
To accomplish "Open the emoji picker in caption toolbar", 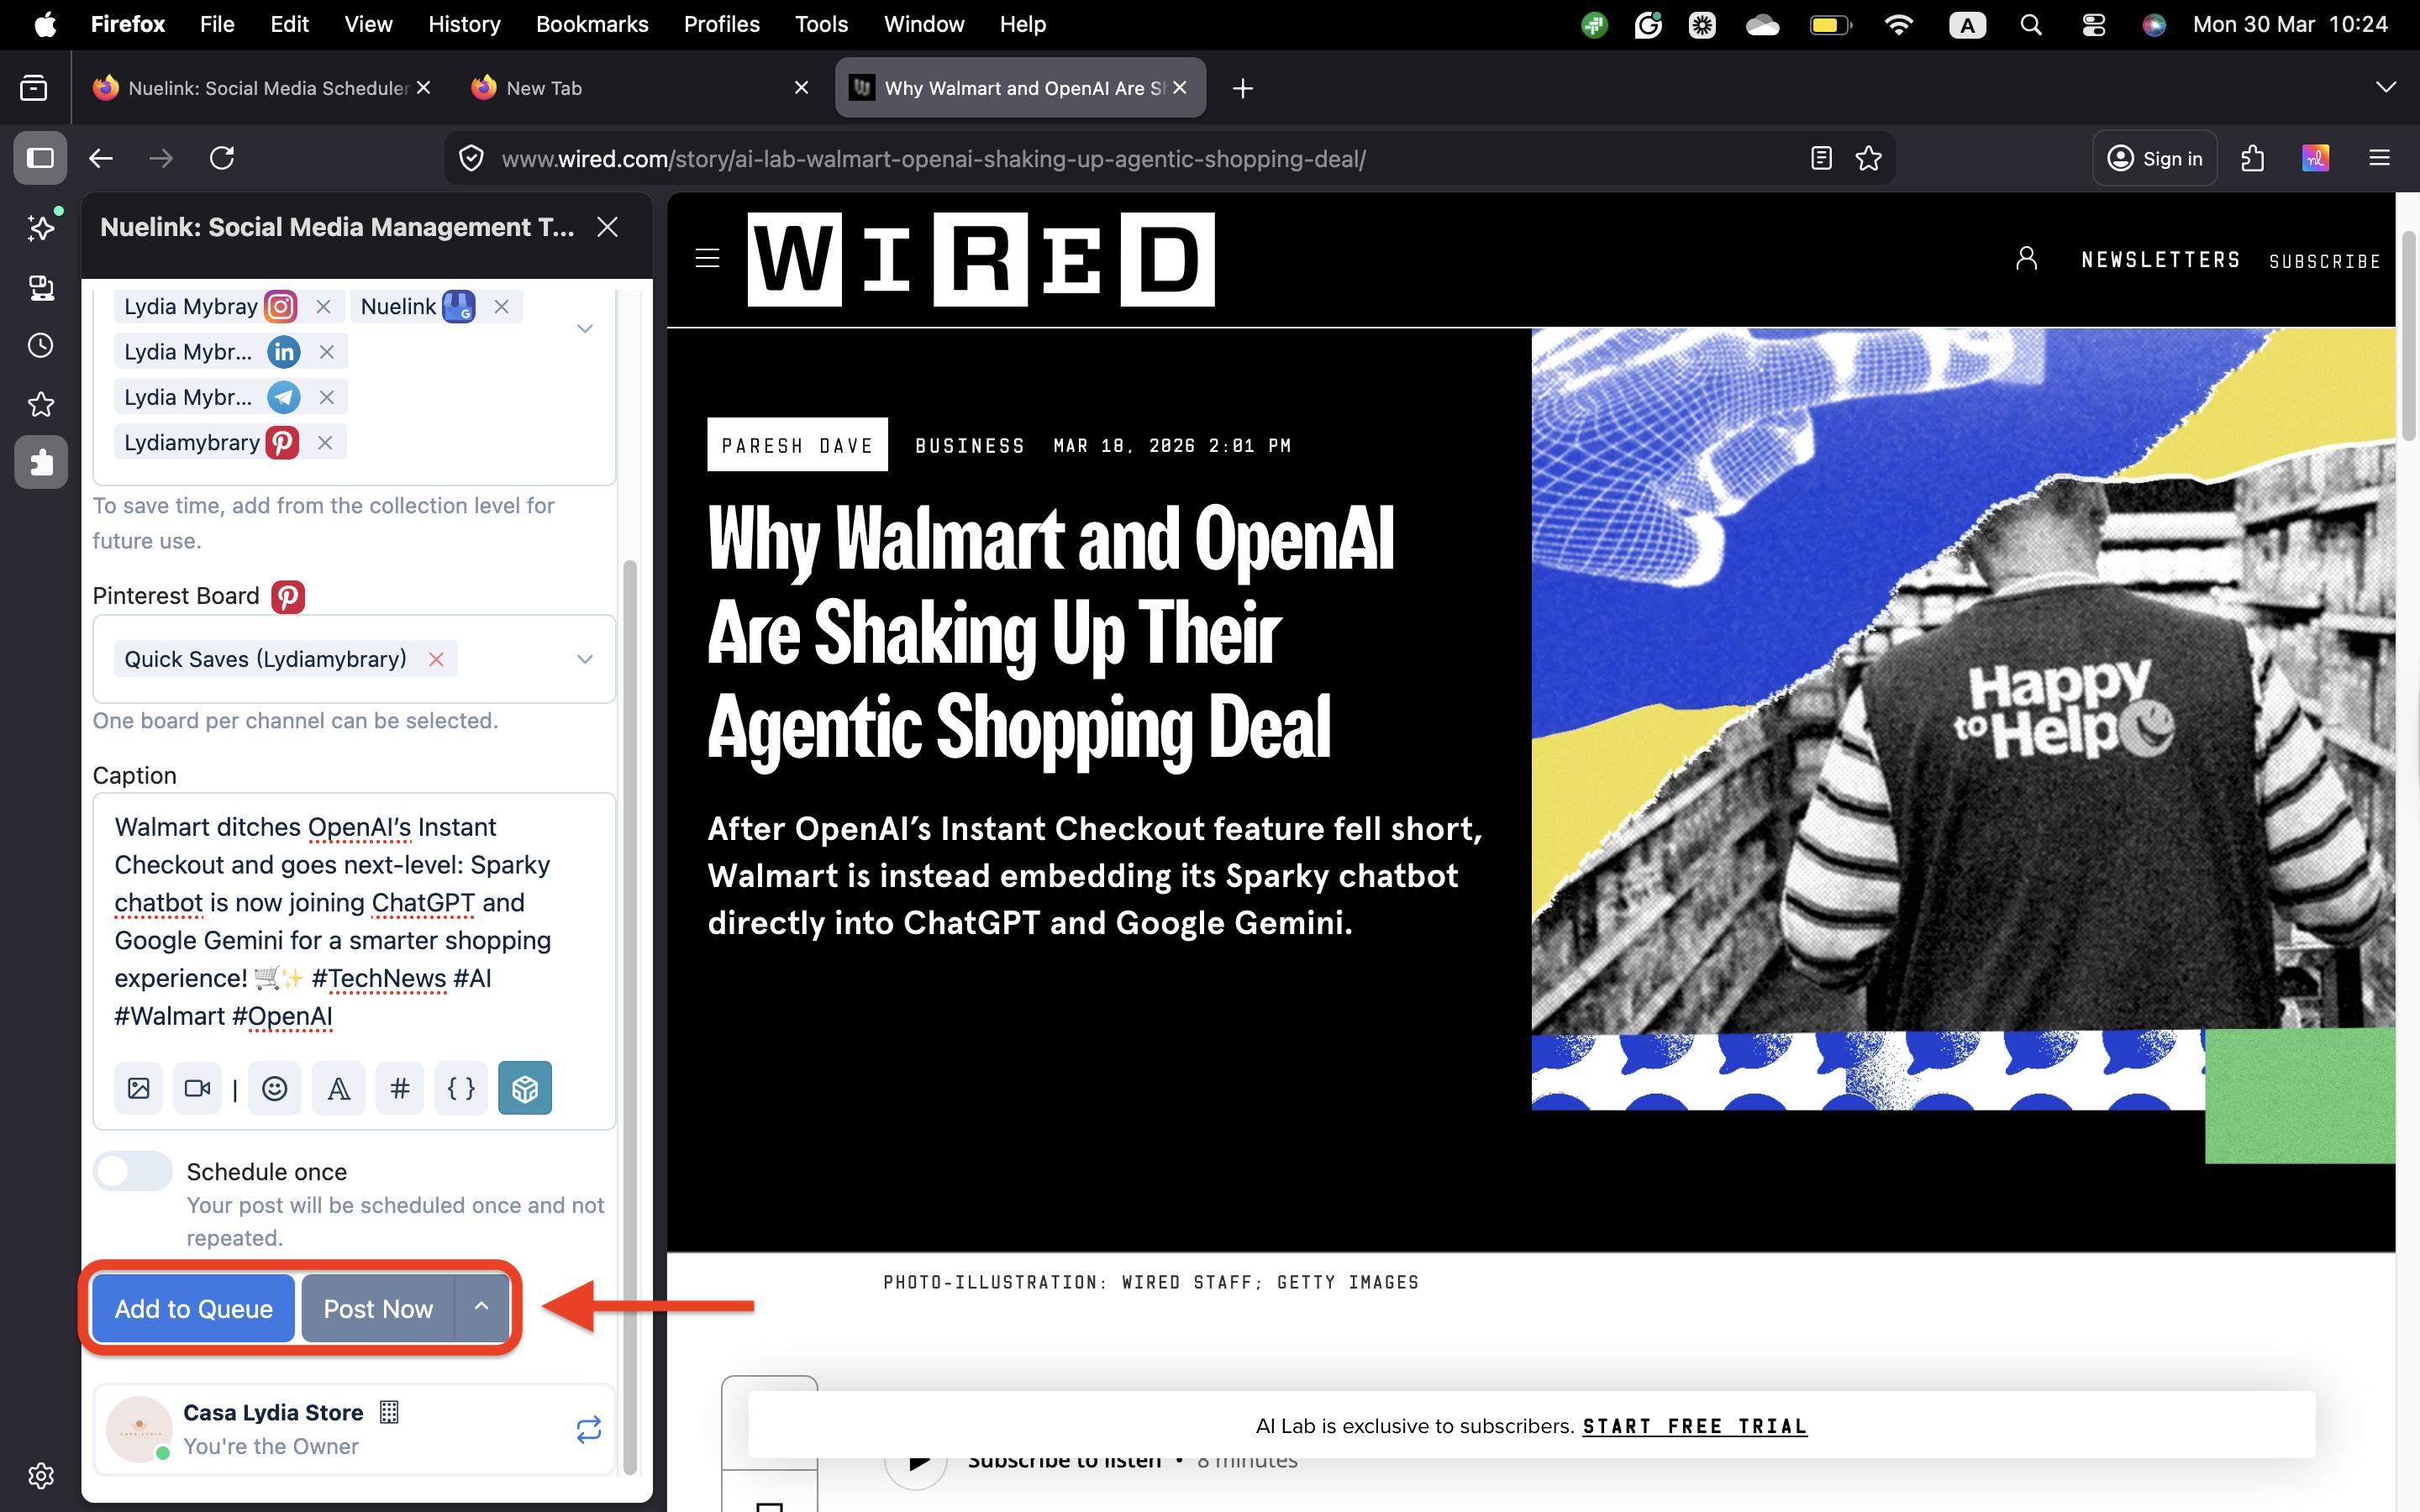I will [x=274, y=1088].
